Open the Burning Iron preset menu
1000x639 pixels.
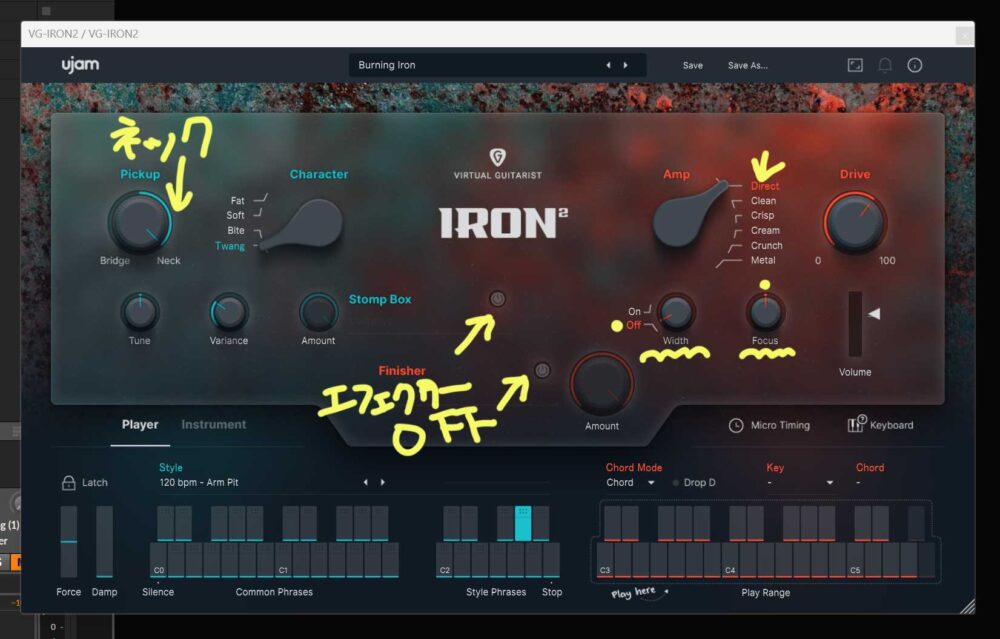pyautogui.click(x=497, y=65)
